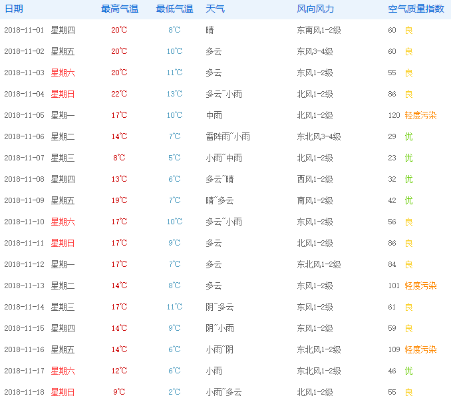Click 东北风3-4级 wind cell

pos(319,137)
